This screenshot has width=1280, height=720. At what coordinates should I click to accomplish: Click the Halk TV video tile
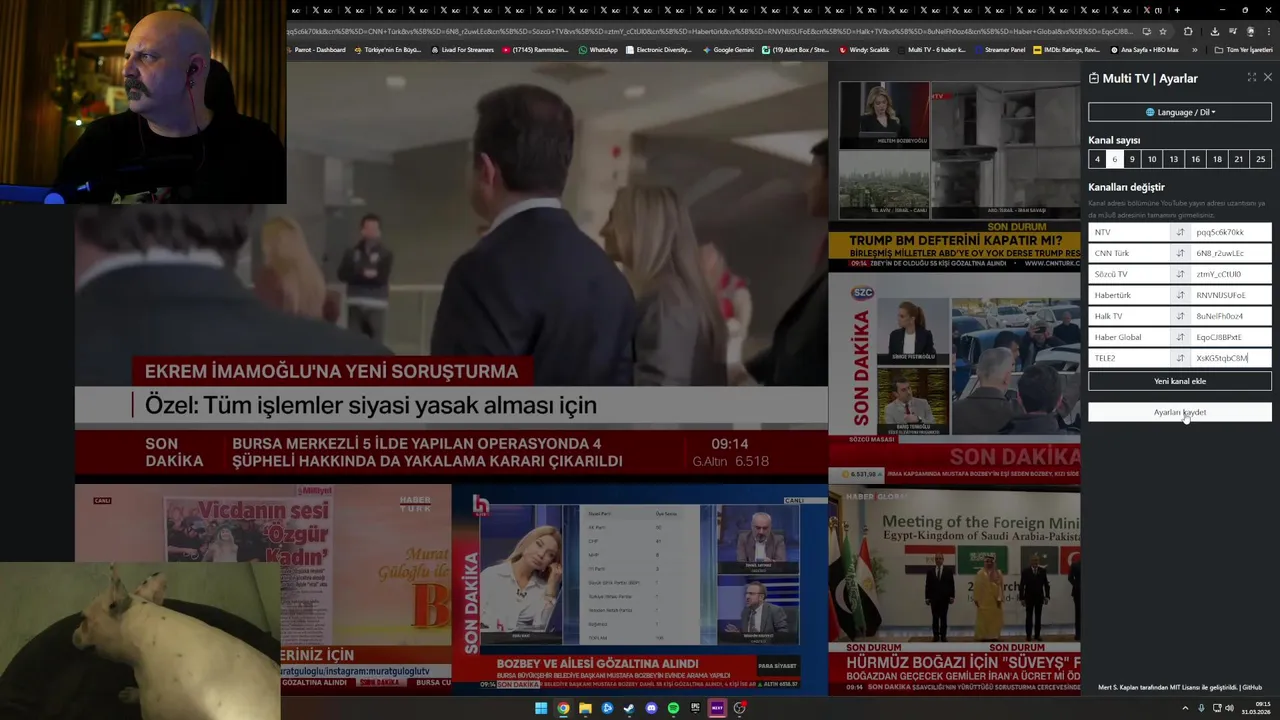[640, 588]
